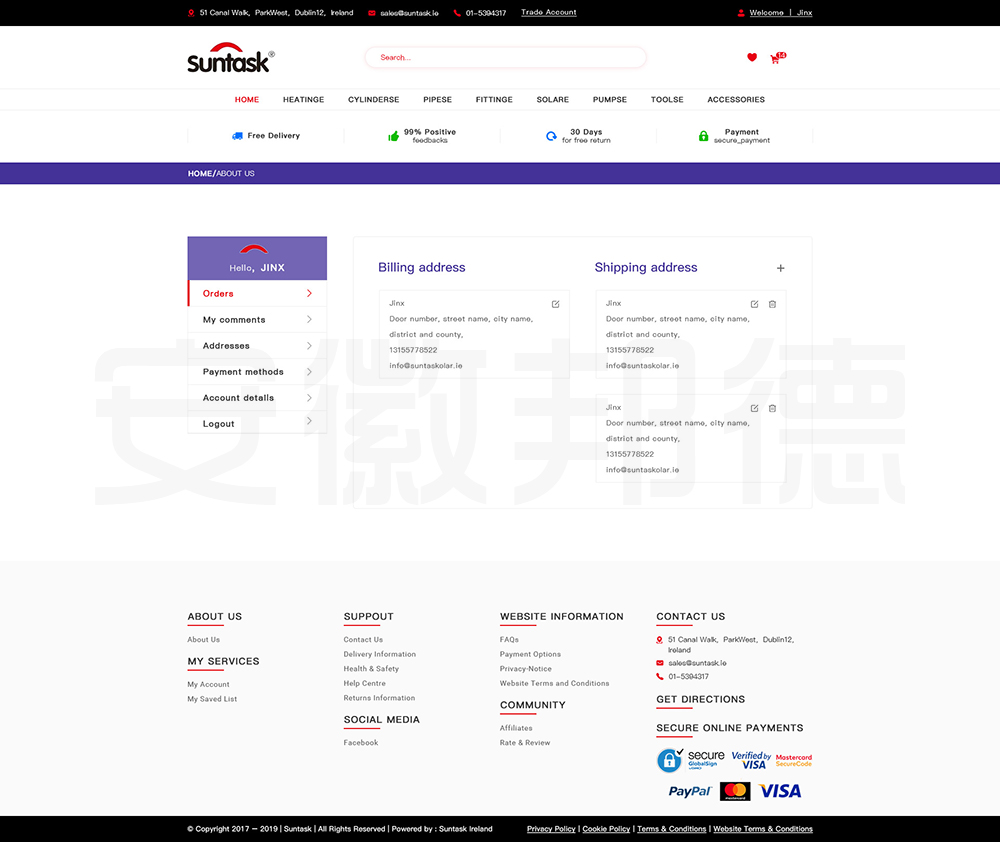1000x842 pixels.
Task: Click trash icon on second shipping address
Action: pos(772,408)
